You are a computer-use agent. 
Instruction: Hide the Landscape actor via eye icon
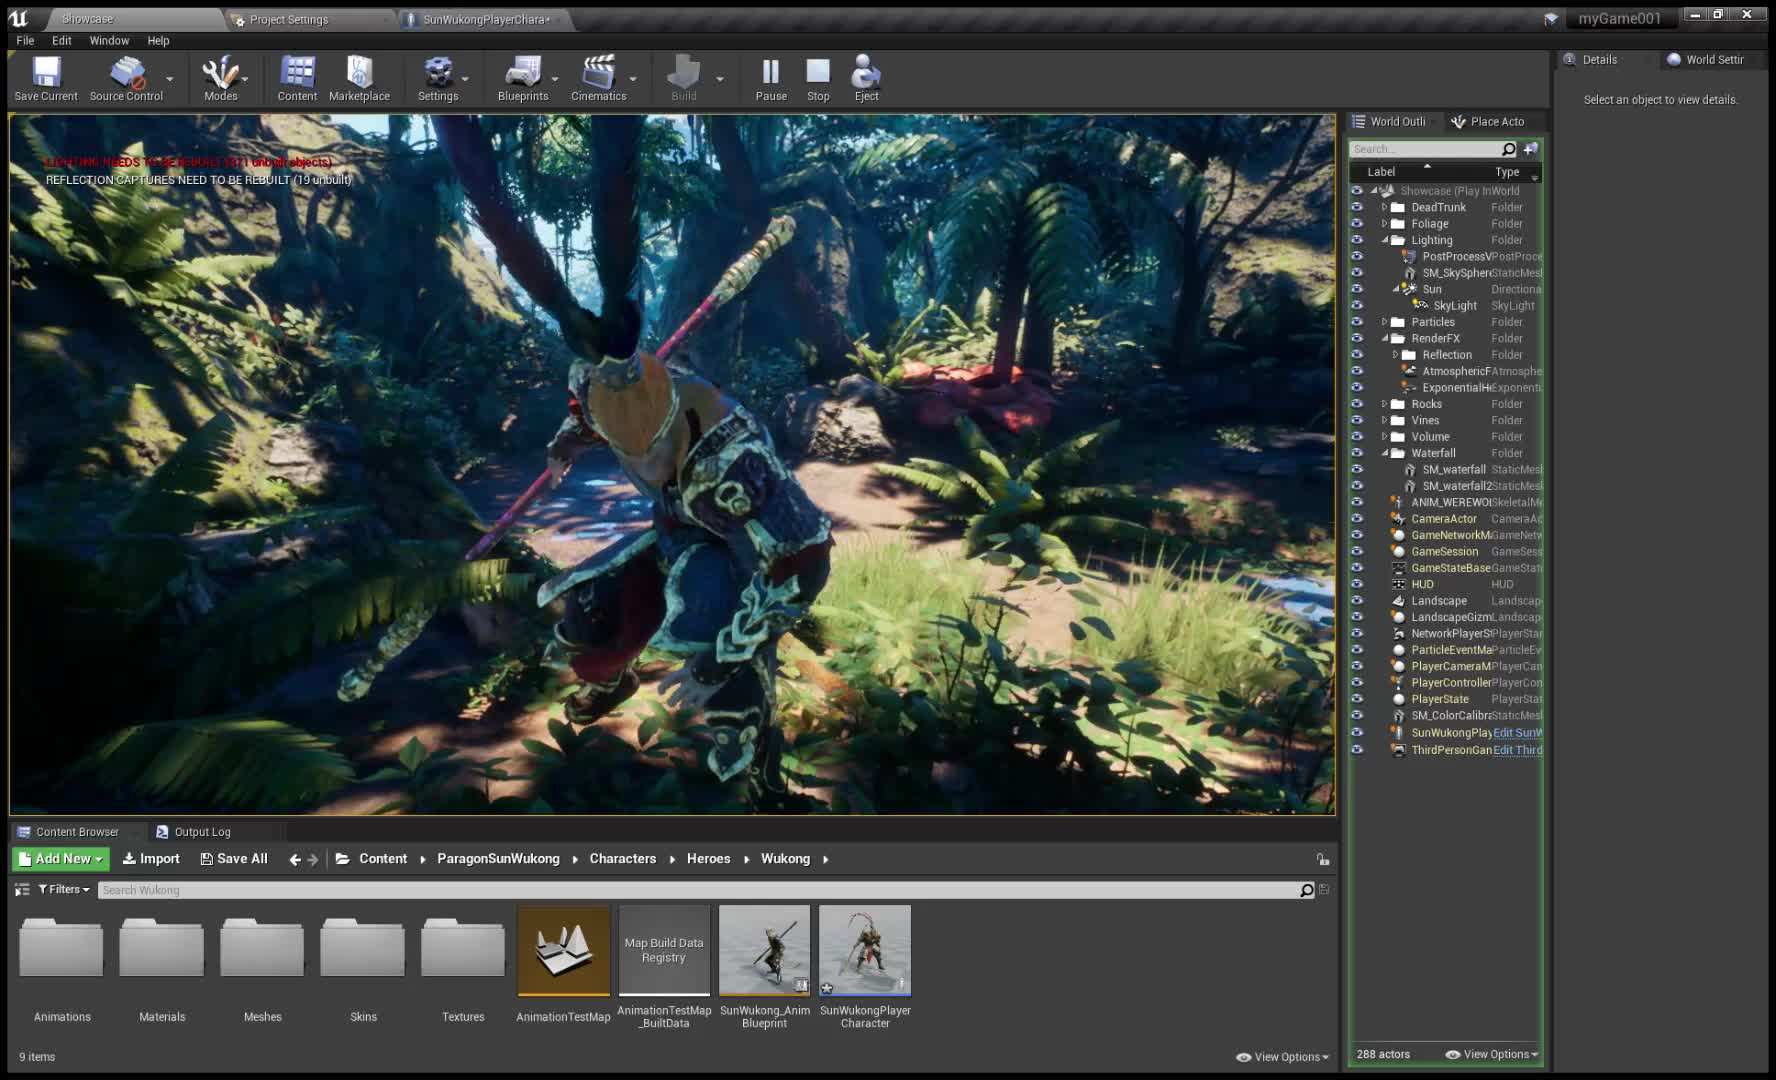click(x=1357, y=601)
